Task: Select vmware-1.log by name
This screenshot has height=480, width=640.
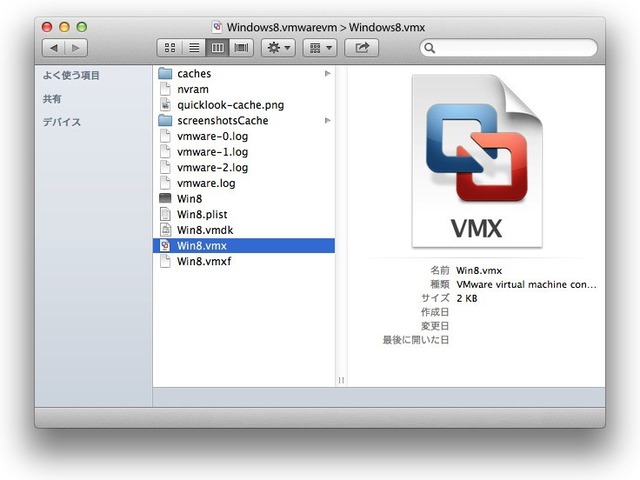Action: [x=212, y=152]
